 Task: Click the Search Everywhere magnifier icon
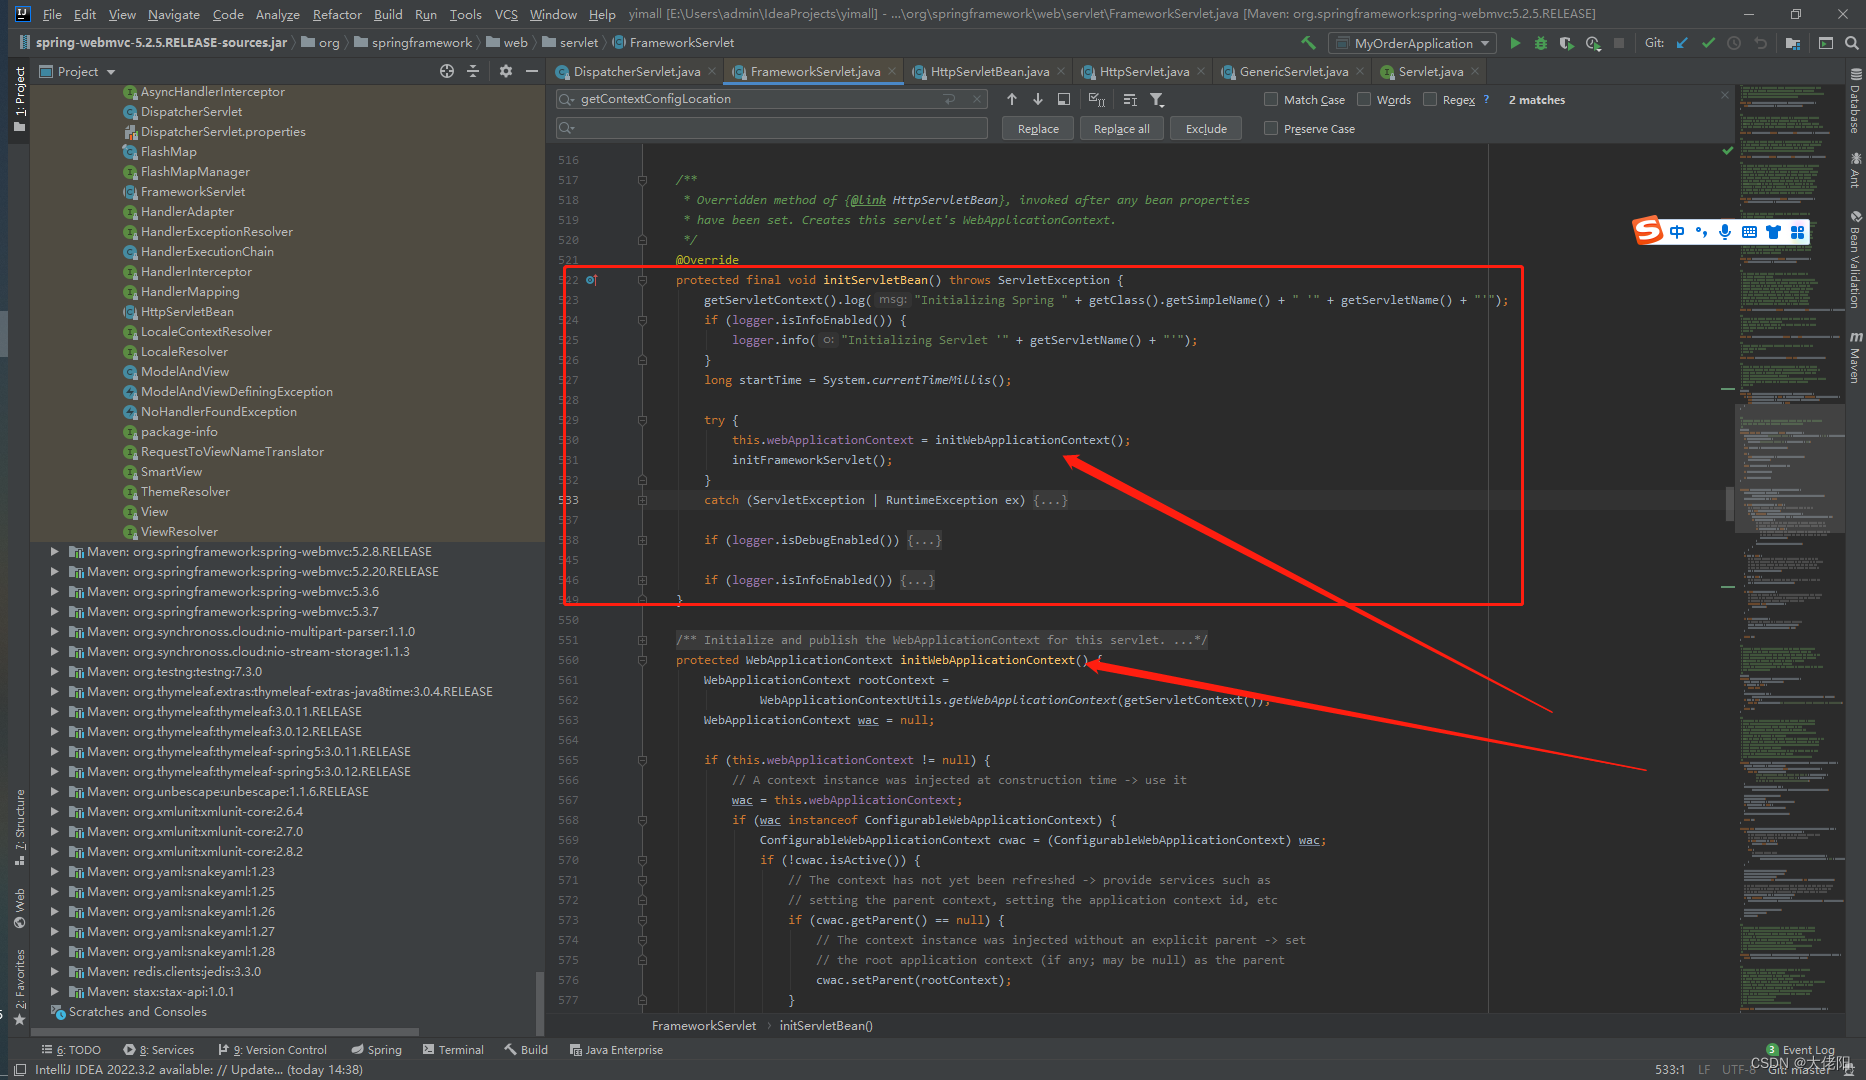point(1852,43)
